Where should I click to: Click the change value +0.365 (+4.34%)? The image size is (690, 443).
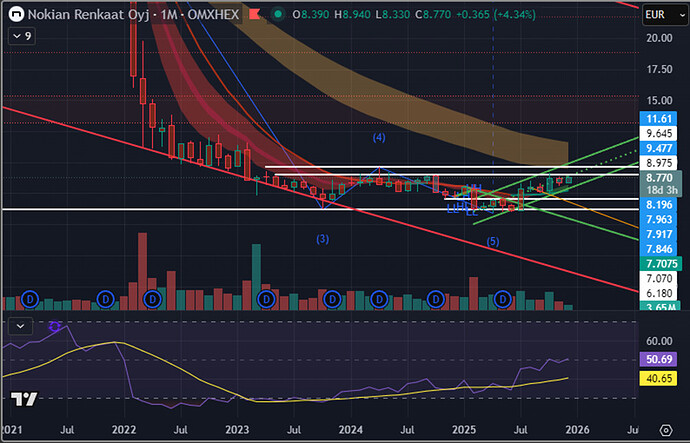pyautogui.click(x=495, y=15)
